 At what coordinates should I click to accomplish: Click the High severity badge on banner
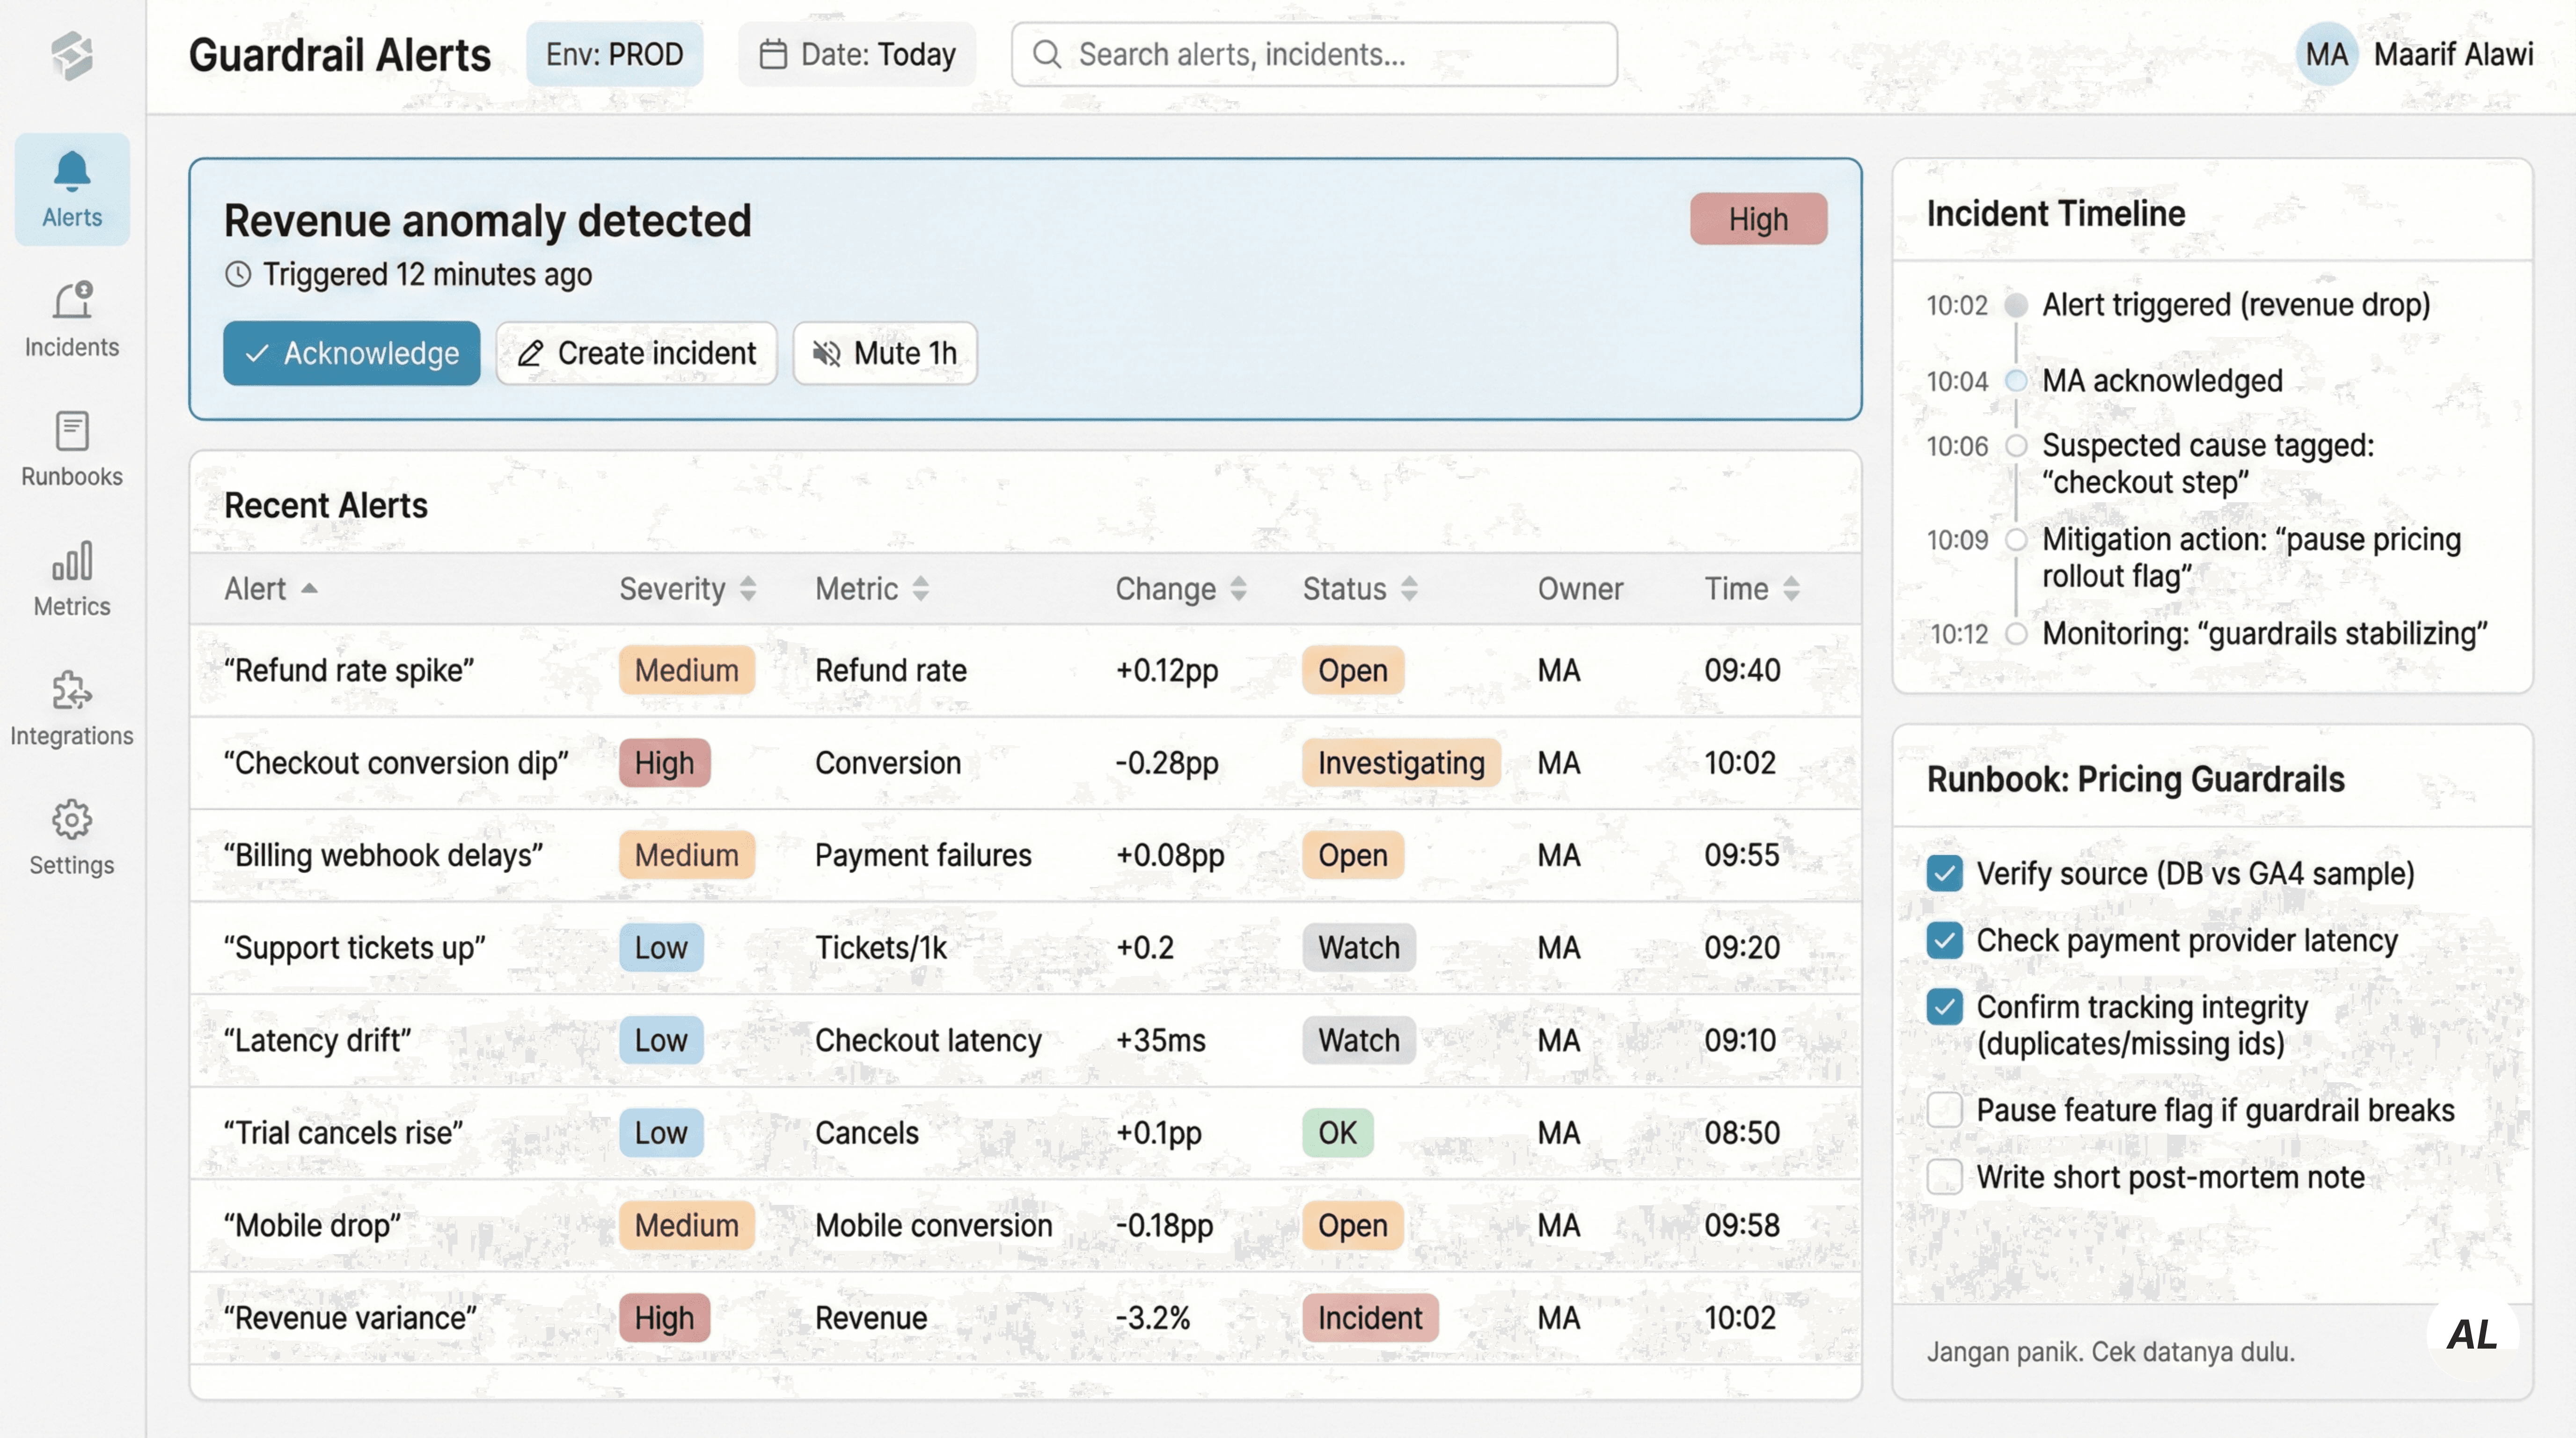1758,219
